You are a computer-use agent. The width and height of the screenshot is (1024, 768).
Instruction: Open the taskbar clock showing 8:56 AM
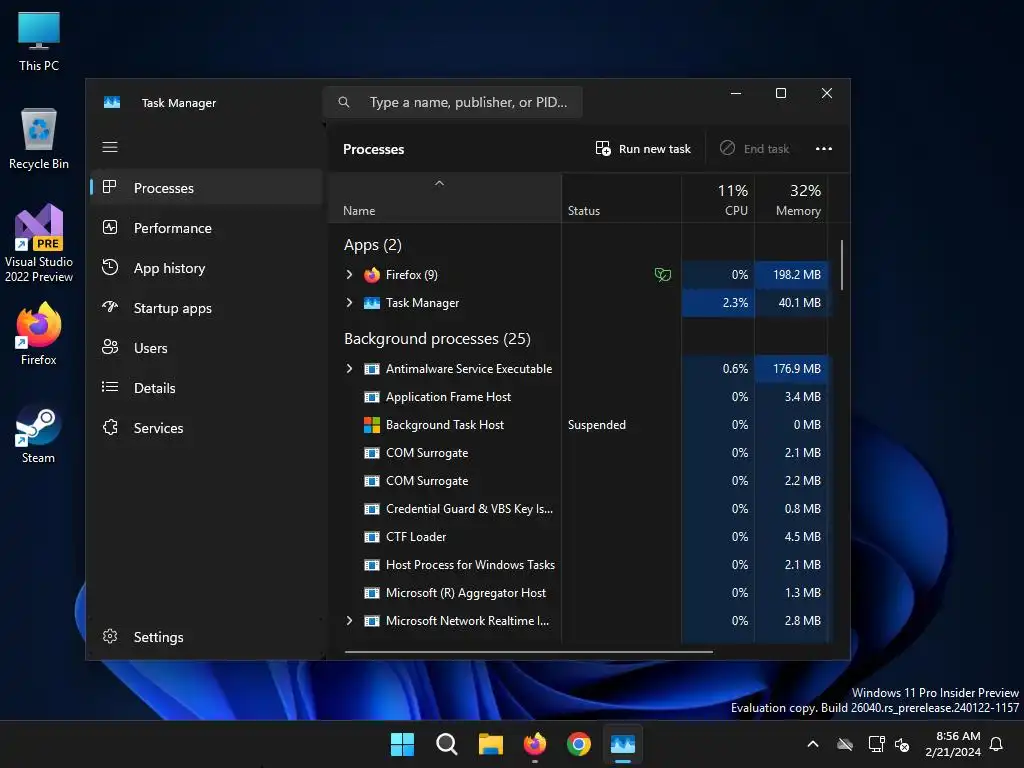tap(953, 744)
